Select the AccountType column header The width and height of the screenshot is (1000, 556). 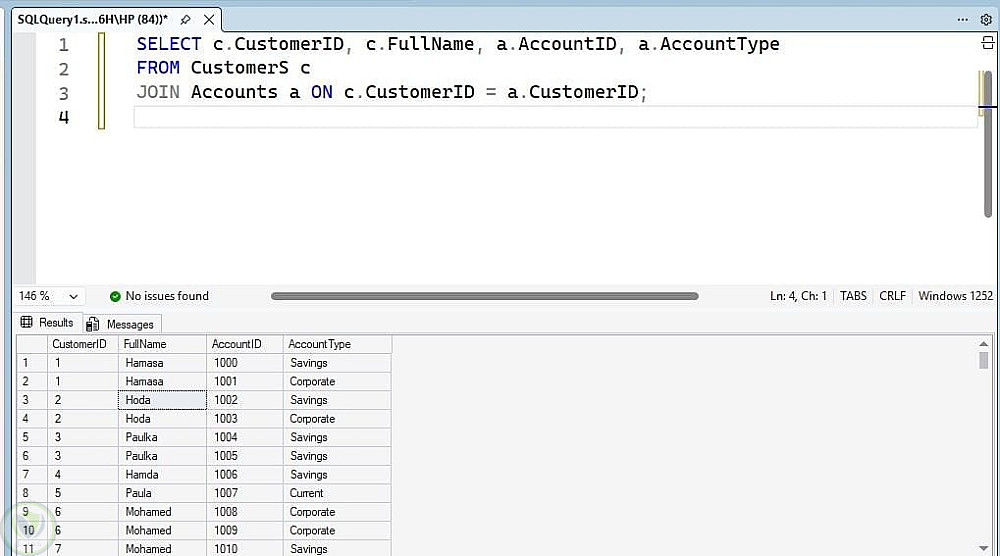pos(320,344)
